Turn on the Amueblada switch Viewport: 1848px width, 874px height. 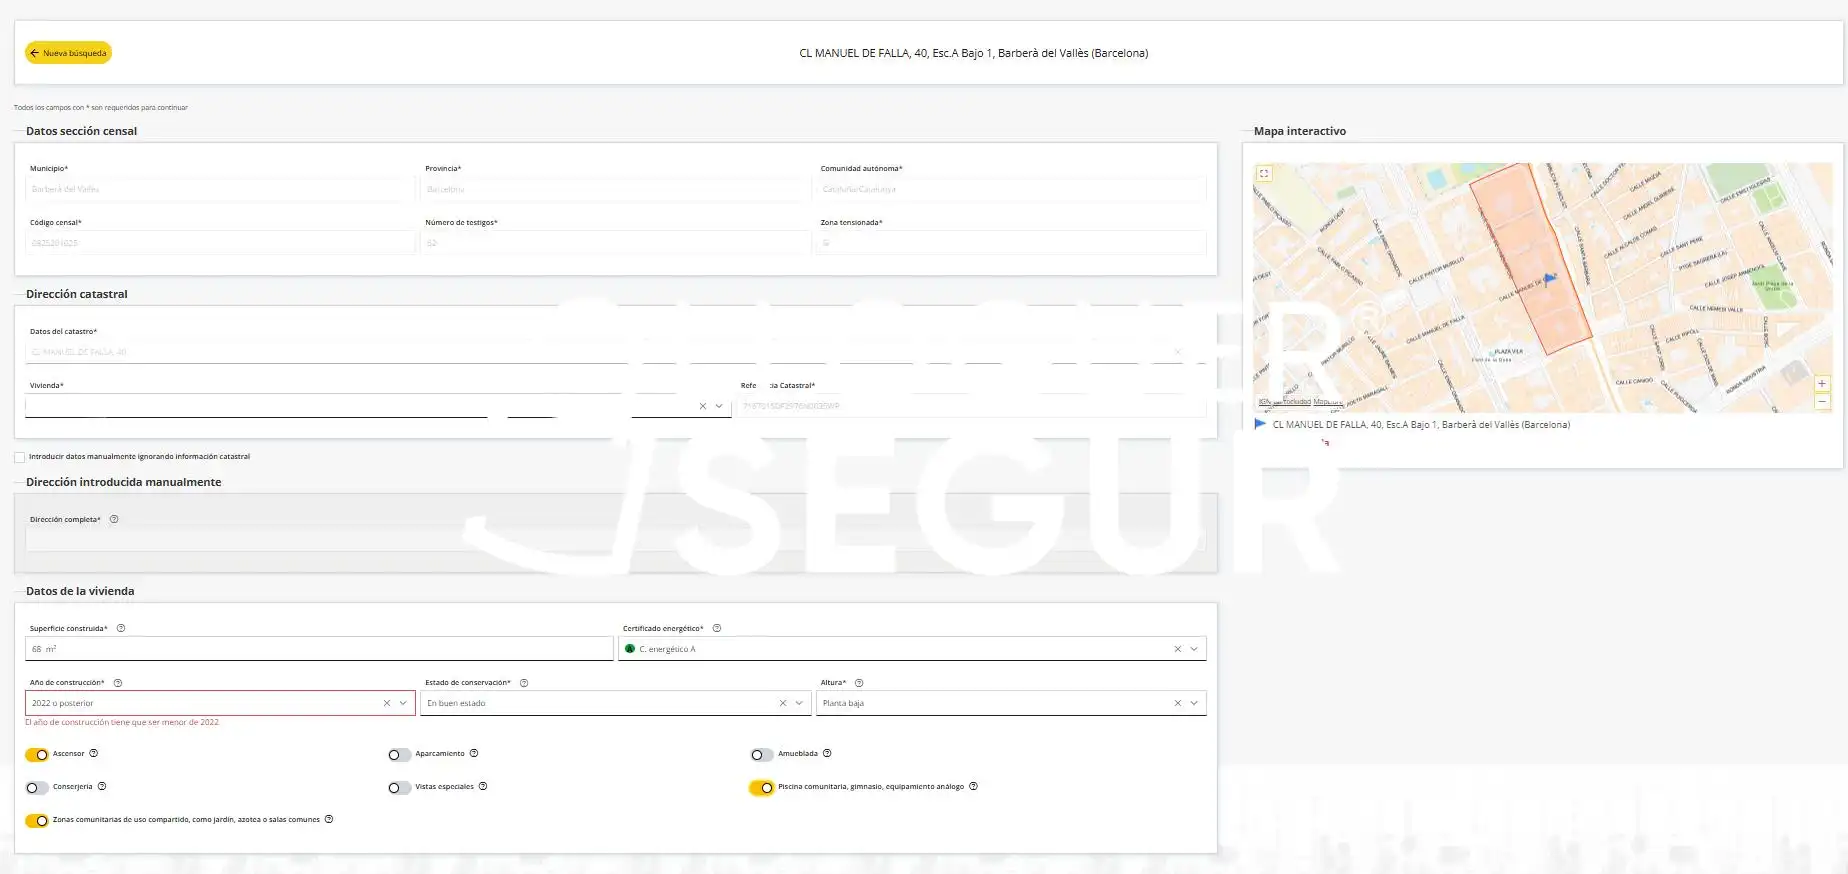click(x=762, y=755)
